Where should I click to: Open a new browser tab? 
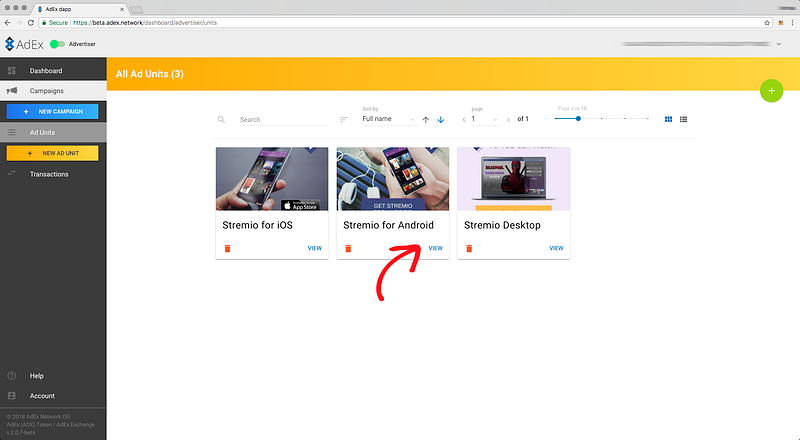click(x=136, y=9)
